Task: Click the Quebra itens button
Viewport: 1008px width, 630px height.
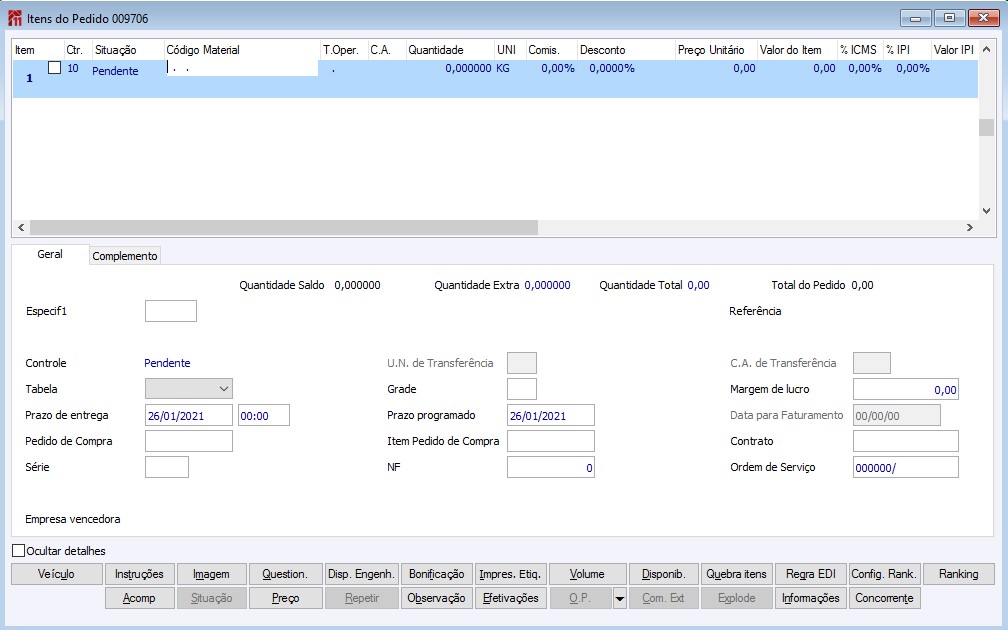Action: 737,574
